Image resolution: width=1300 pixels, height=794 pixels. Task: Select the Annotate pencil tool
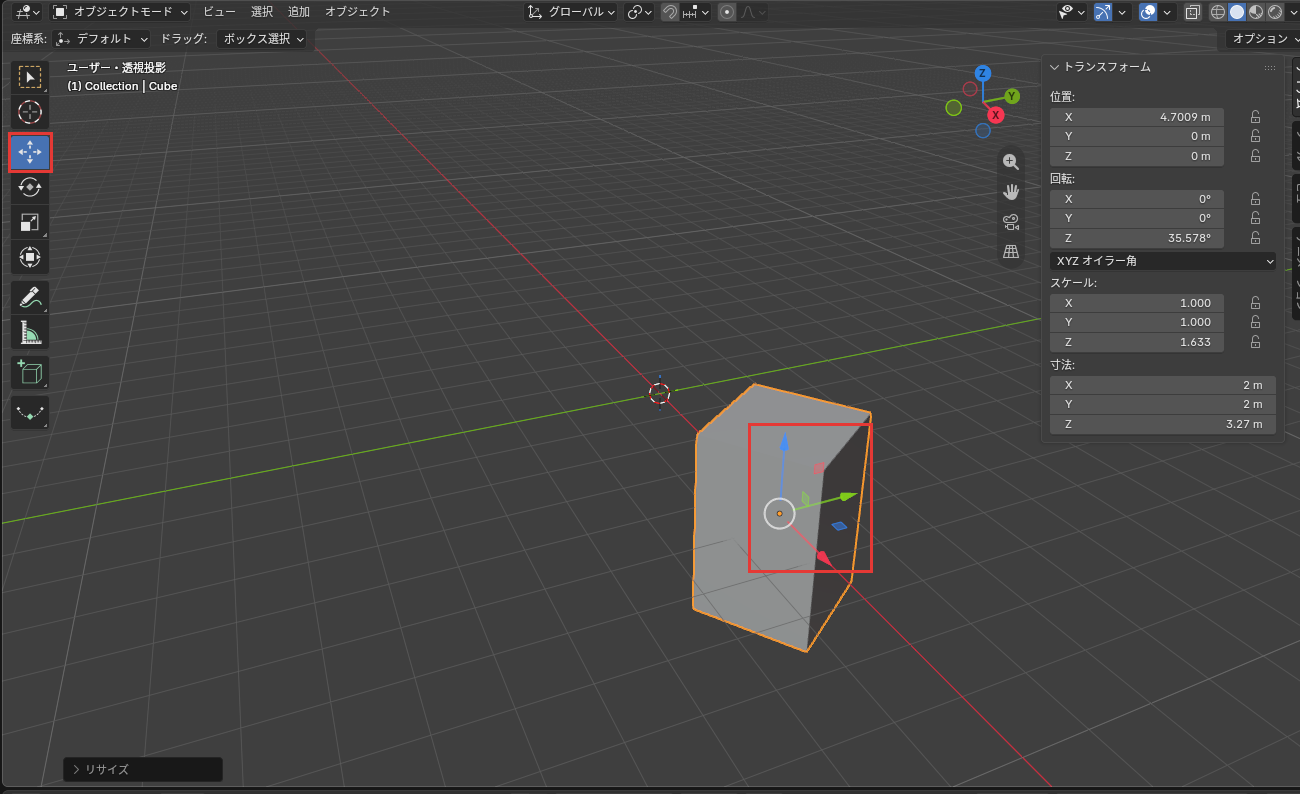(x=30, y=297)
